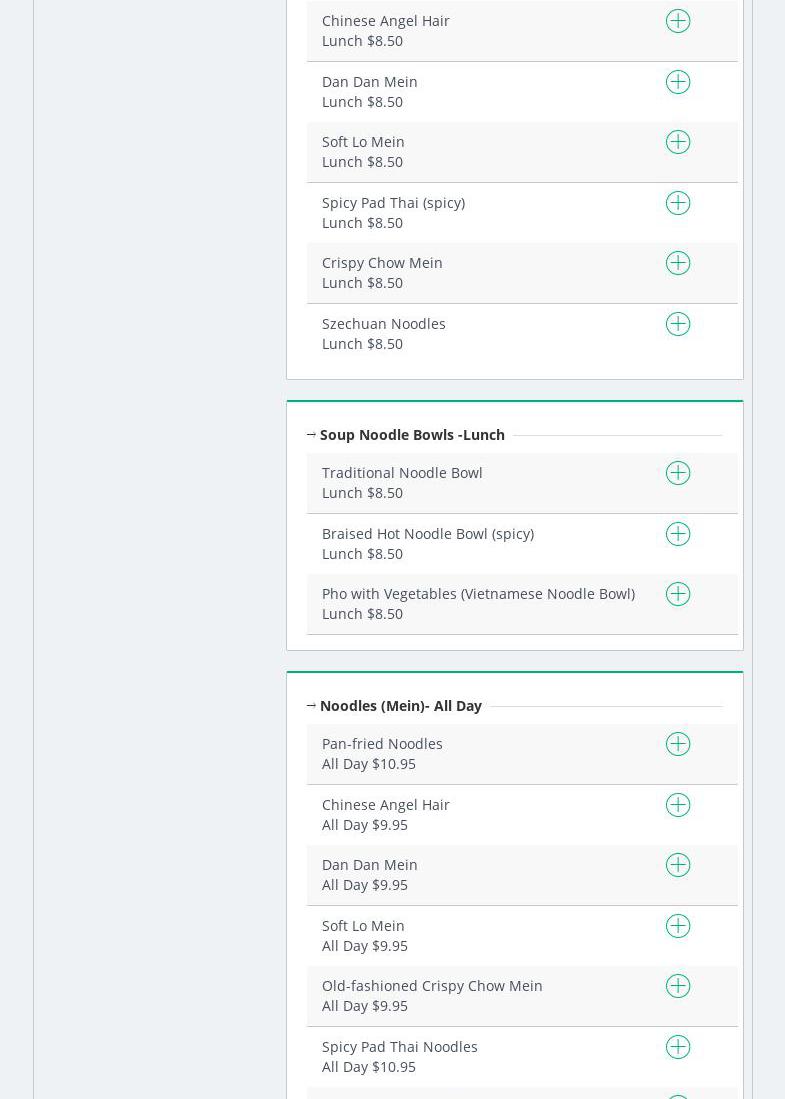Add lunch Chinese Angel Hair with plus icon

(678, 21)
